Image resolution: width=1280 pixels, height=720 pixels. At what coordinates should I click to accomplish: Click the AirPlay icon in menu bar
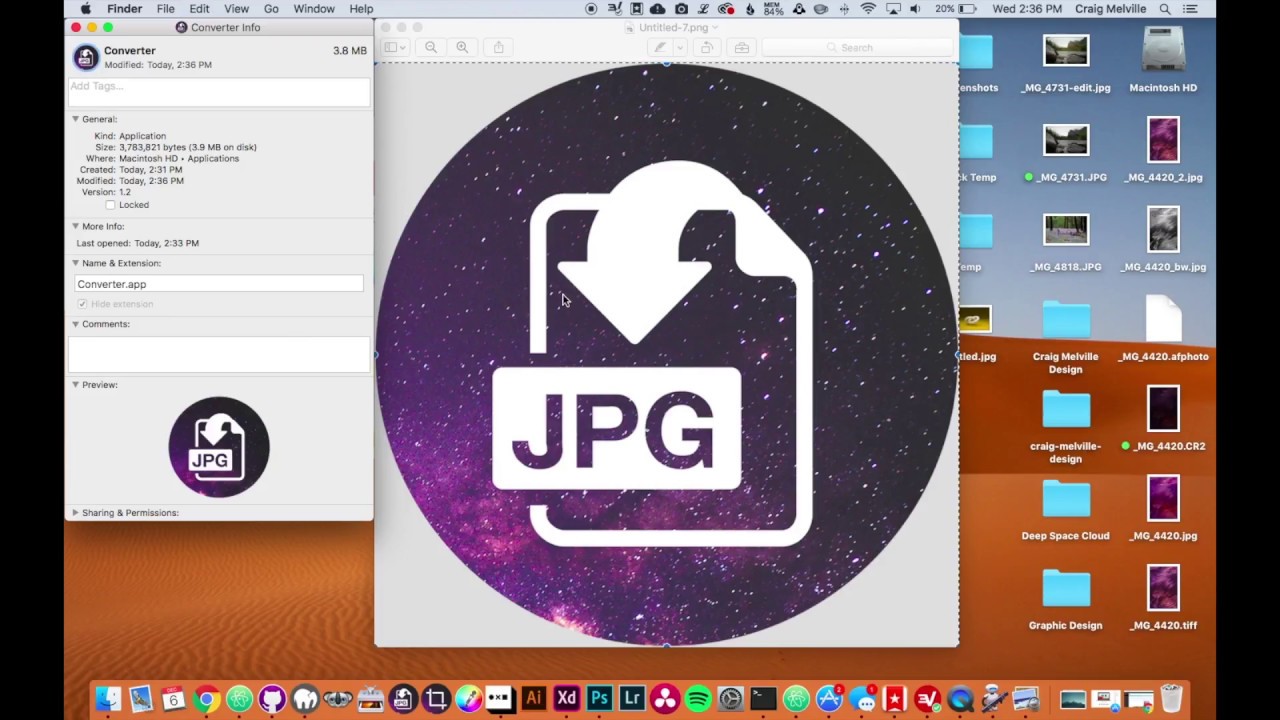[x=893, y=9]
